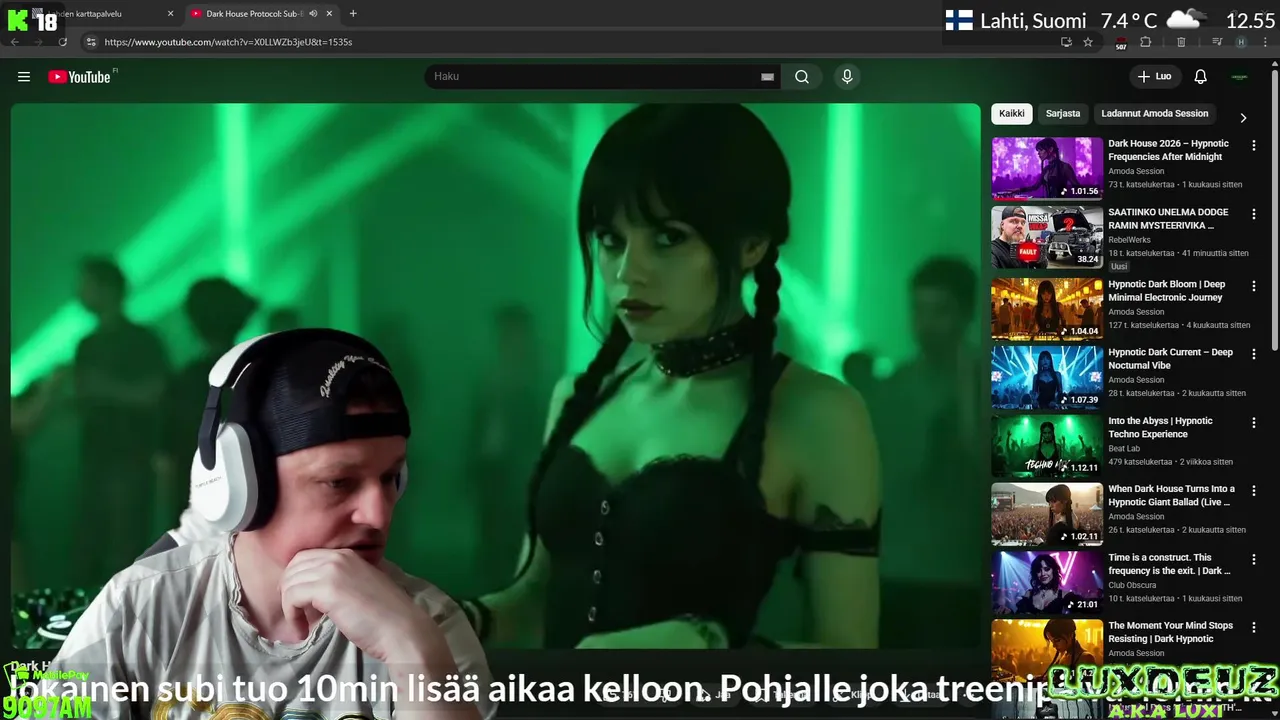The width and height of the screenshot is (1280, 720).
Task: Open the YouTube guide hamburger menu
Action: point(24,77)
